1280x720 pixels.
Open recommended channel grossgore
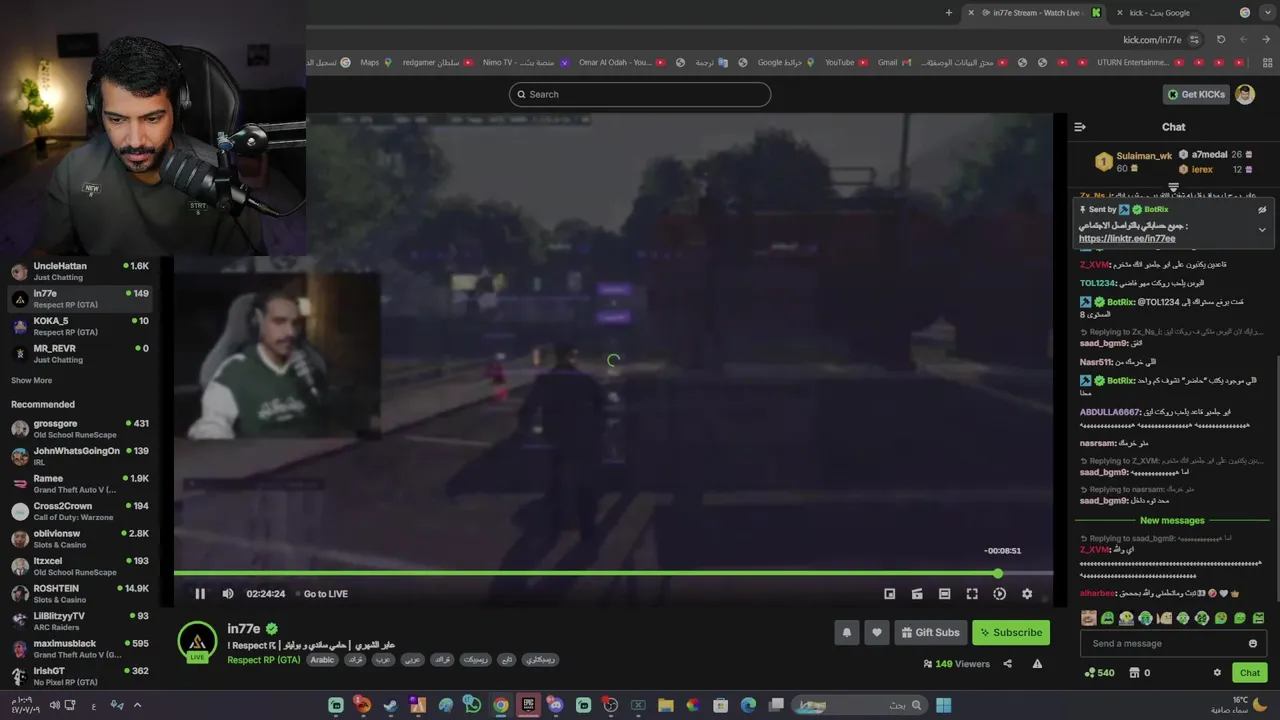point(80,429)
